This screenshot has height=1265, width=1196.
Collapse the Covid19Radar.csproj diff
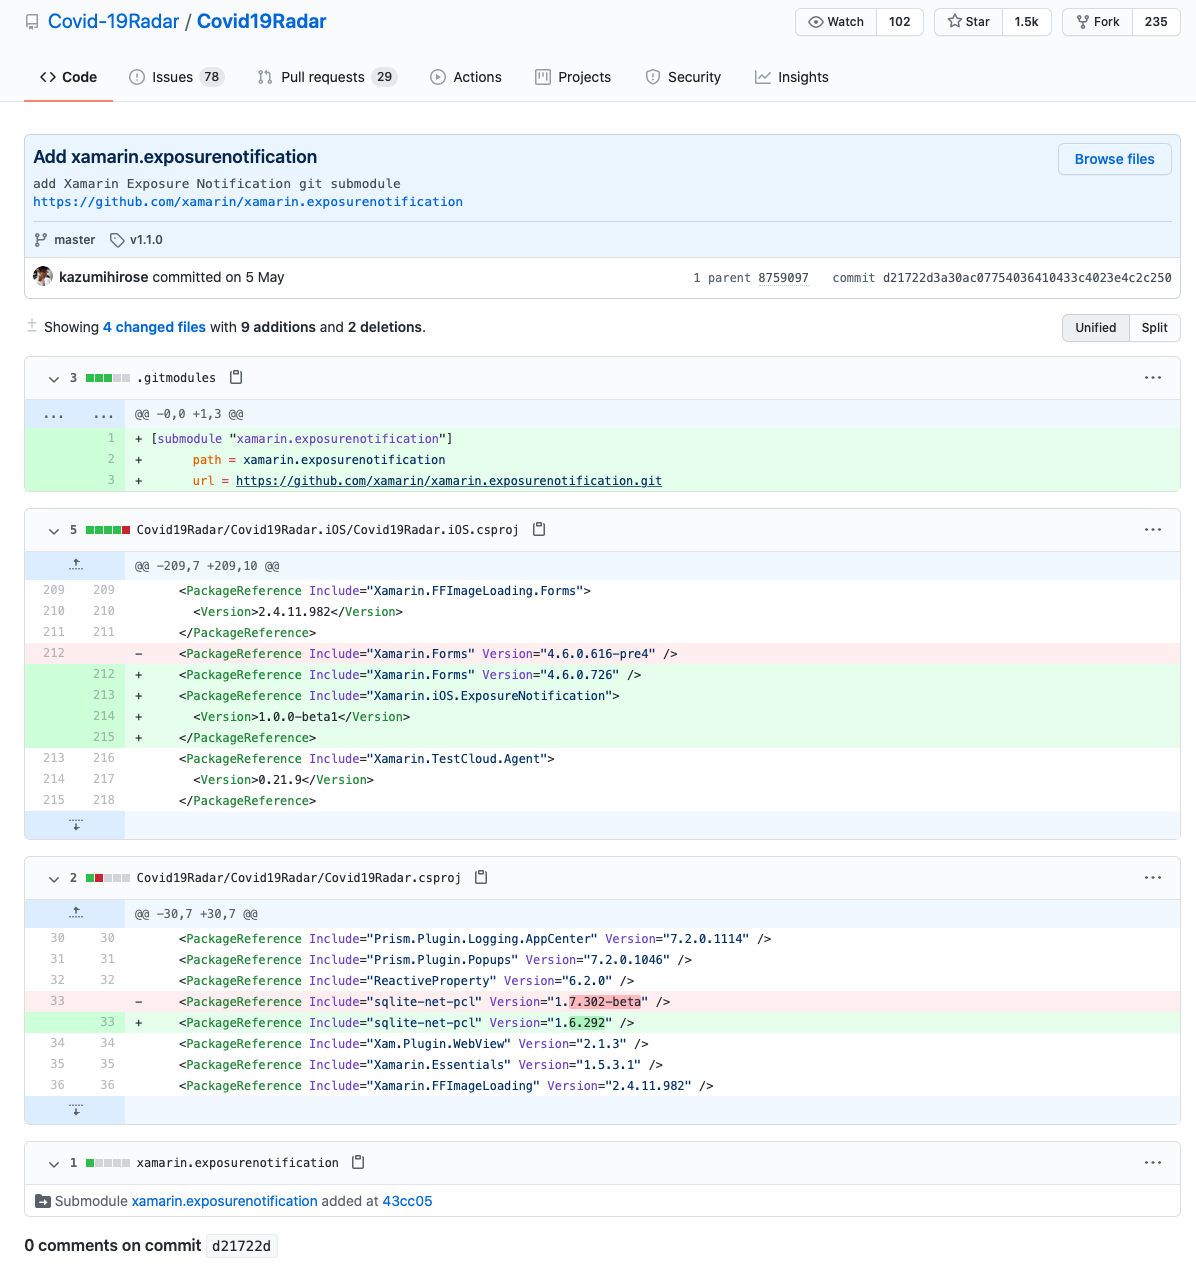pos(54,879)
